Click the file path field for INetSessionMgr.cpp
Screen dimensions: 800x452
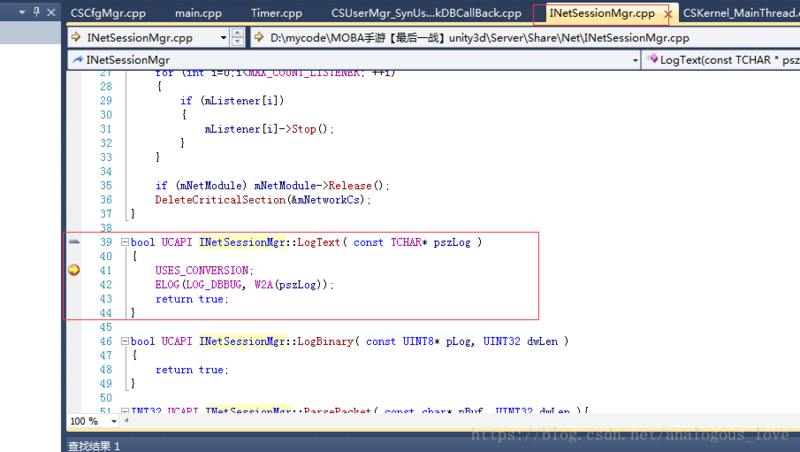click(526, 37)
